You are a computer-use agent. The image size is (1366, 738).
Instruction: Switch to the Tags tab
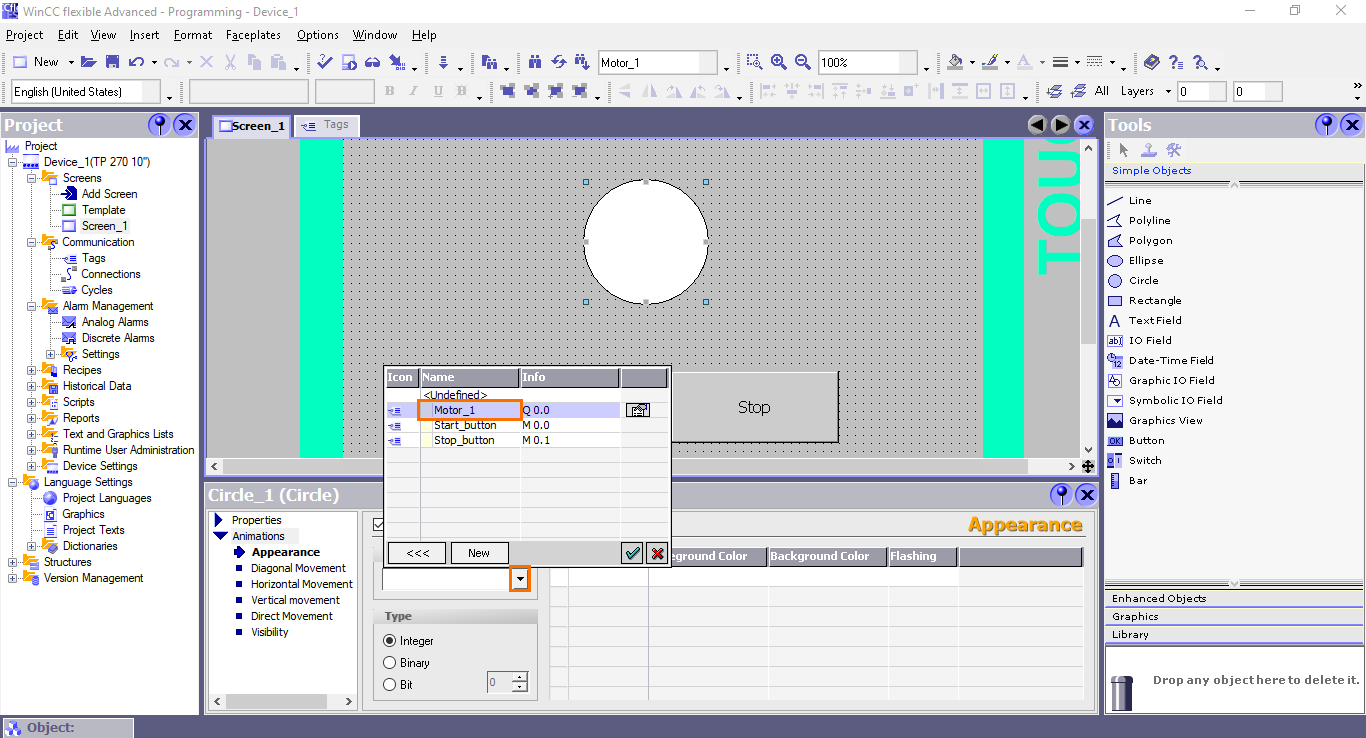326,125
